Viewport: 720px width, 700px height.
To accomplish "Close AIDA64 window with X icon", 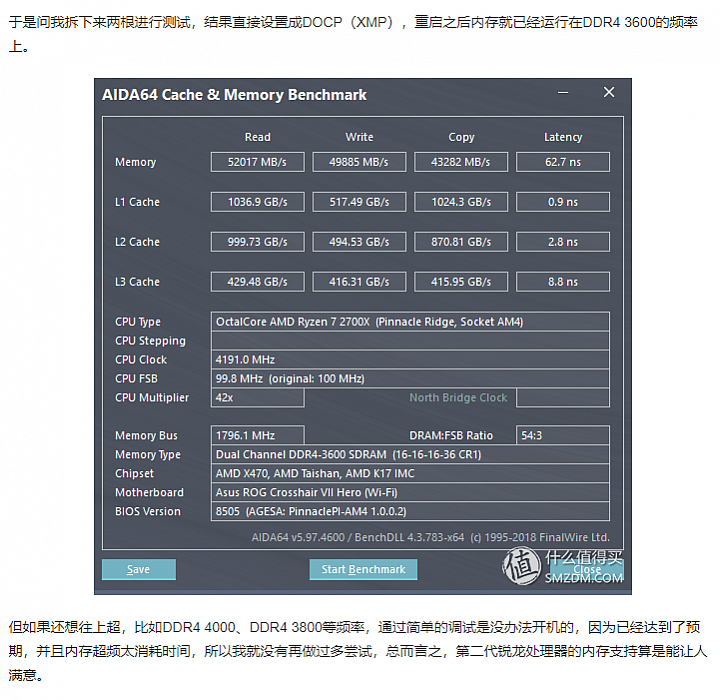I will point(609,92).
